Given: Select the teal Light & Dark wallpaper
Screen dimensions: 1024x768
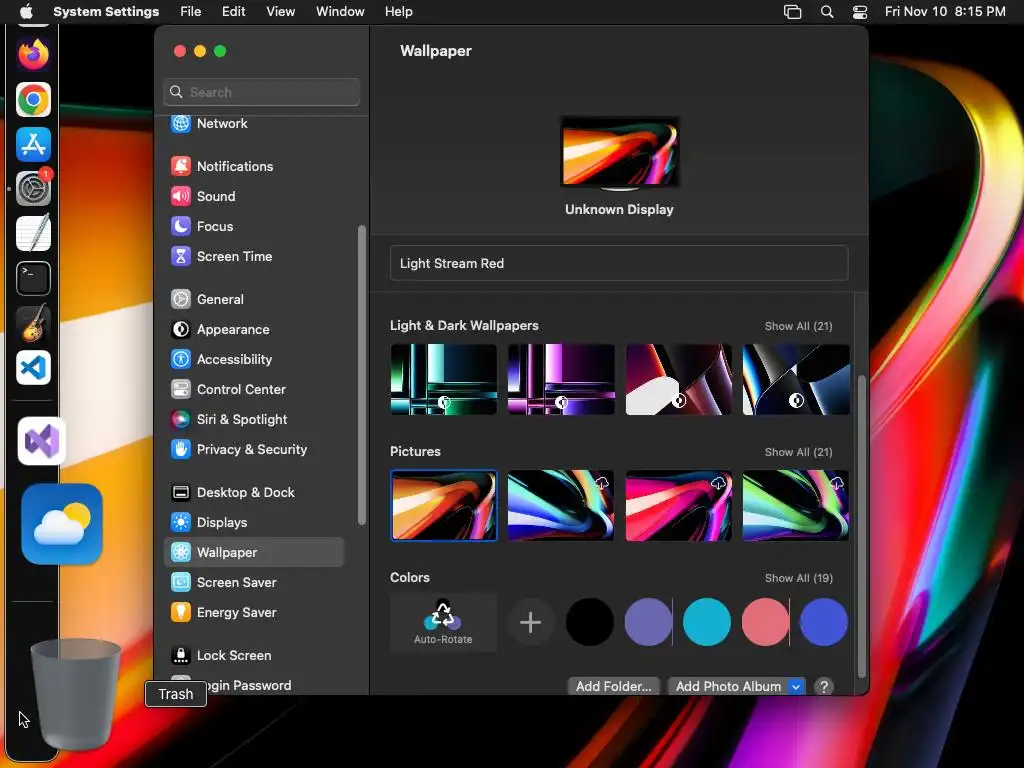Looking at the screenshot, I should (443, 379).
